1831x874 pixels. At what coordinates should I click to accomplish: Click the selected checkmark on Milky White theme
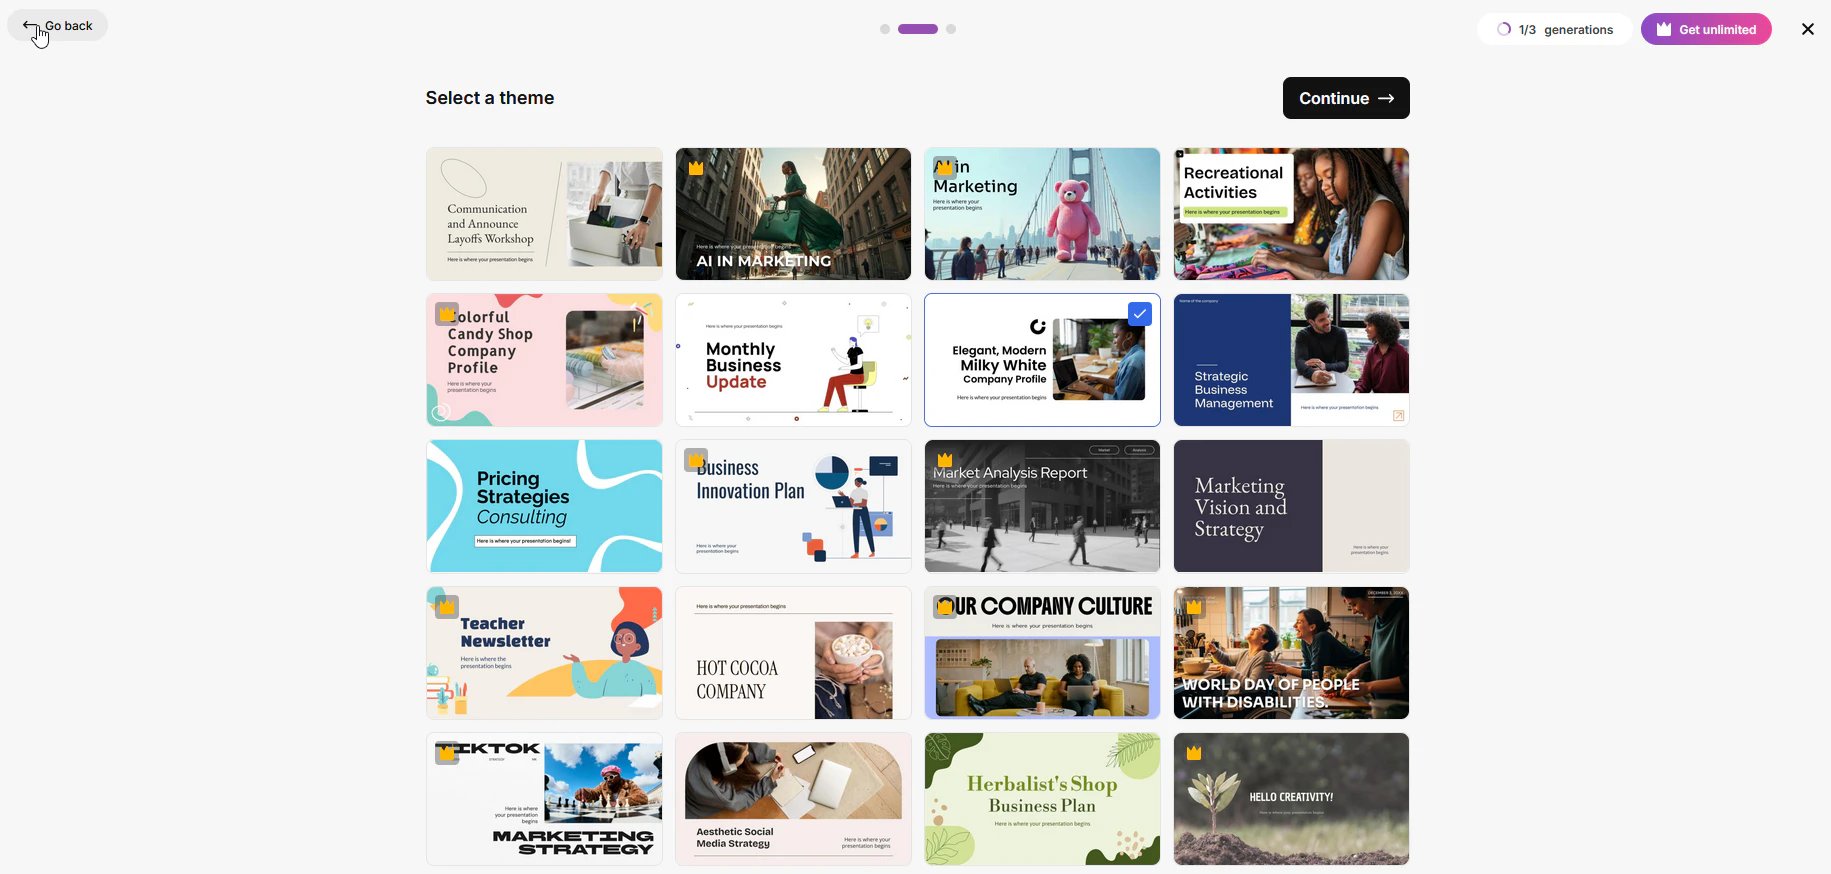click(1140, 314)
